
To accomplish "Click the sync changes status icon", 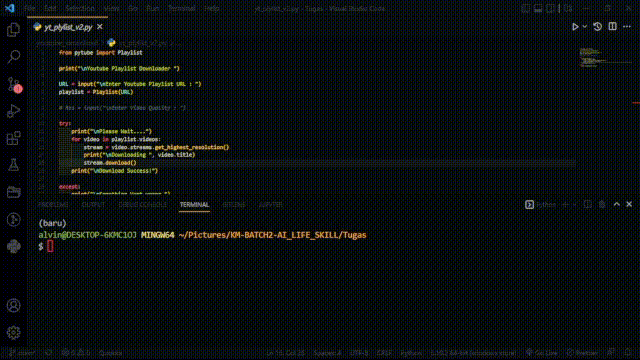I will (49, 353).
